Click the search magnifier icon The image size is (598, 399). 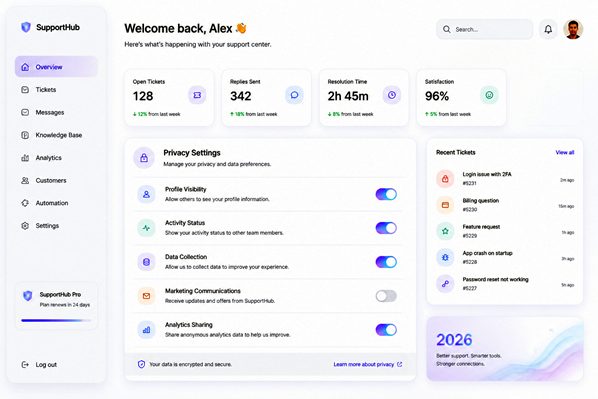click(x=446, y=29)
